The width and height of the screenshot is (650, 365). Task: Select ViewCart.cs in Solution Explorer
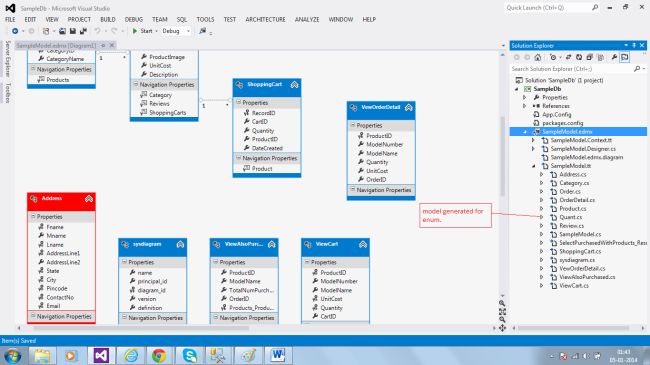(x=574, y=286)
